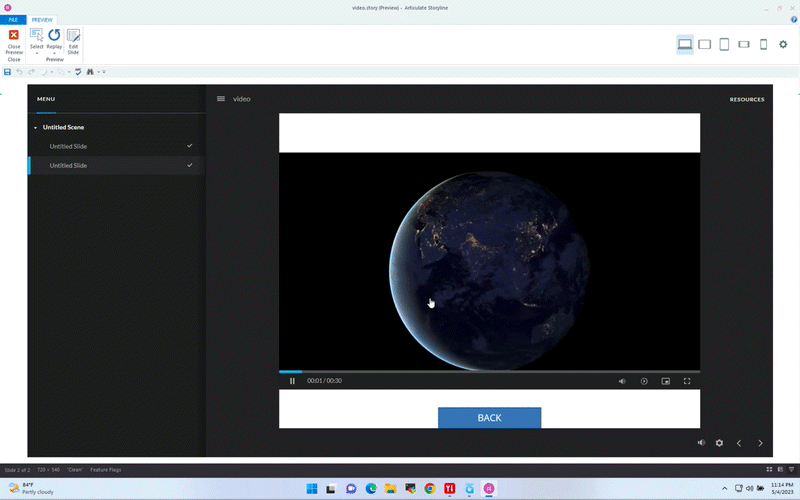Switch to phone portrait preview
The height and width of the screenshot is (500, 800).
[763, 44]
